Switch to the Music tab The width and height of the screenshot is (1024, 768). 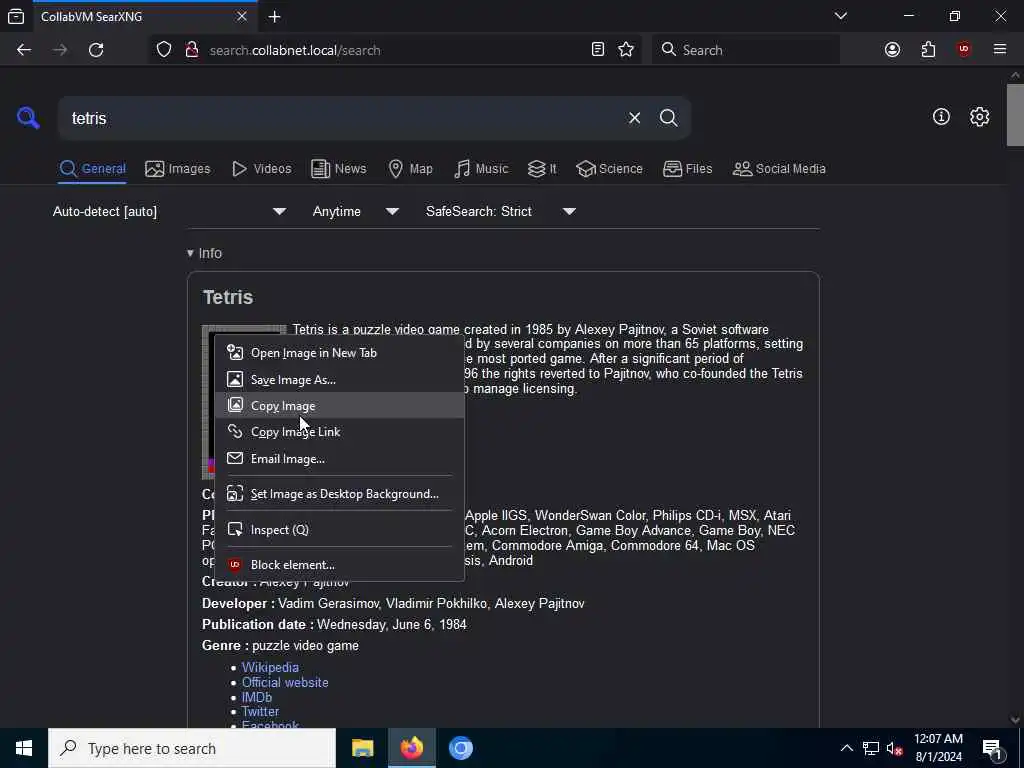pos(481,168)
